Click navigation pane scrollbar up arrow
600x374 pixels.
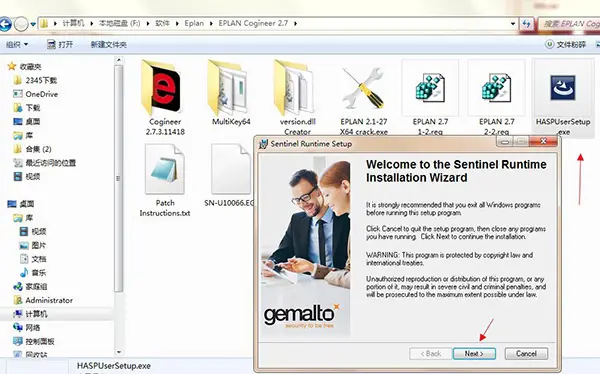(119, 60)
